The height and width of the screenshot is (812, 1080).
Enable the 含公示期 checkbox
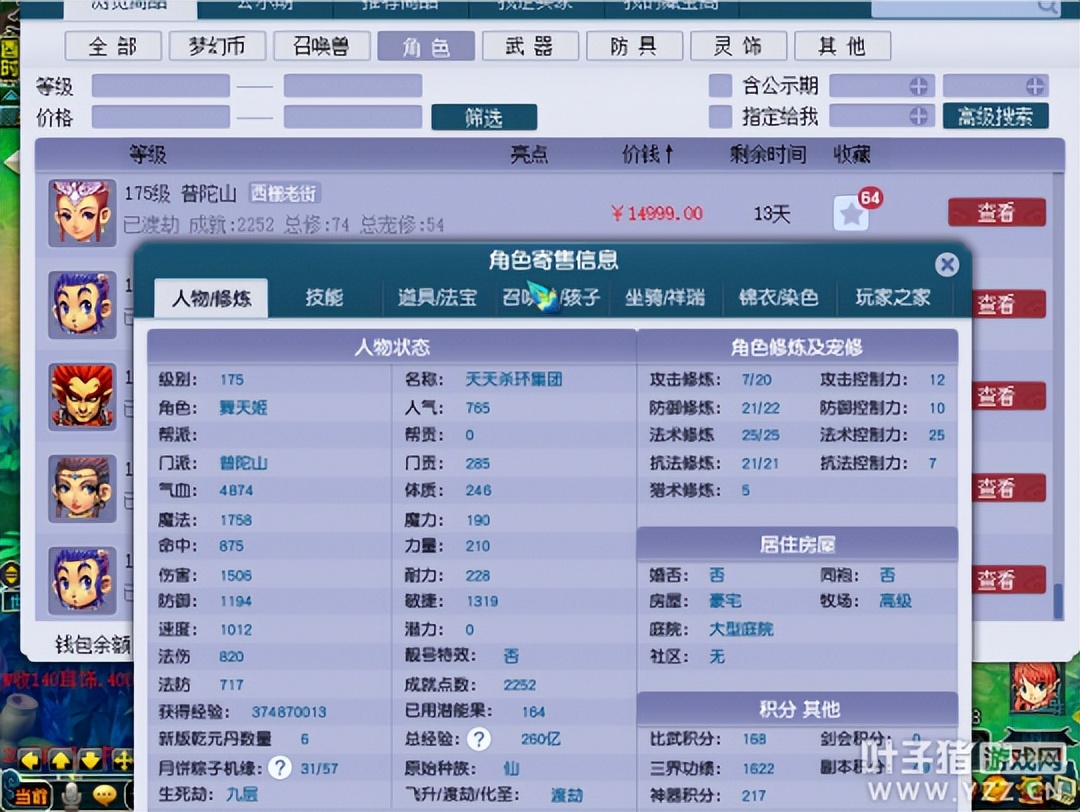point(720,86)
